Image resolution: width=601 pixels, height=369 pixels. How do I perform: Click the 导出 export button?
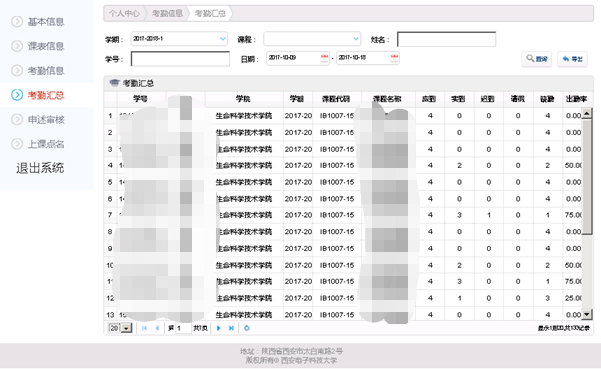tap(572, 59)
